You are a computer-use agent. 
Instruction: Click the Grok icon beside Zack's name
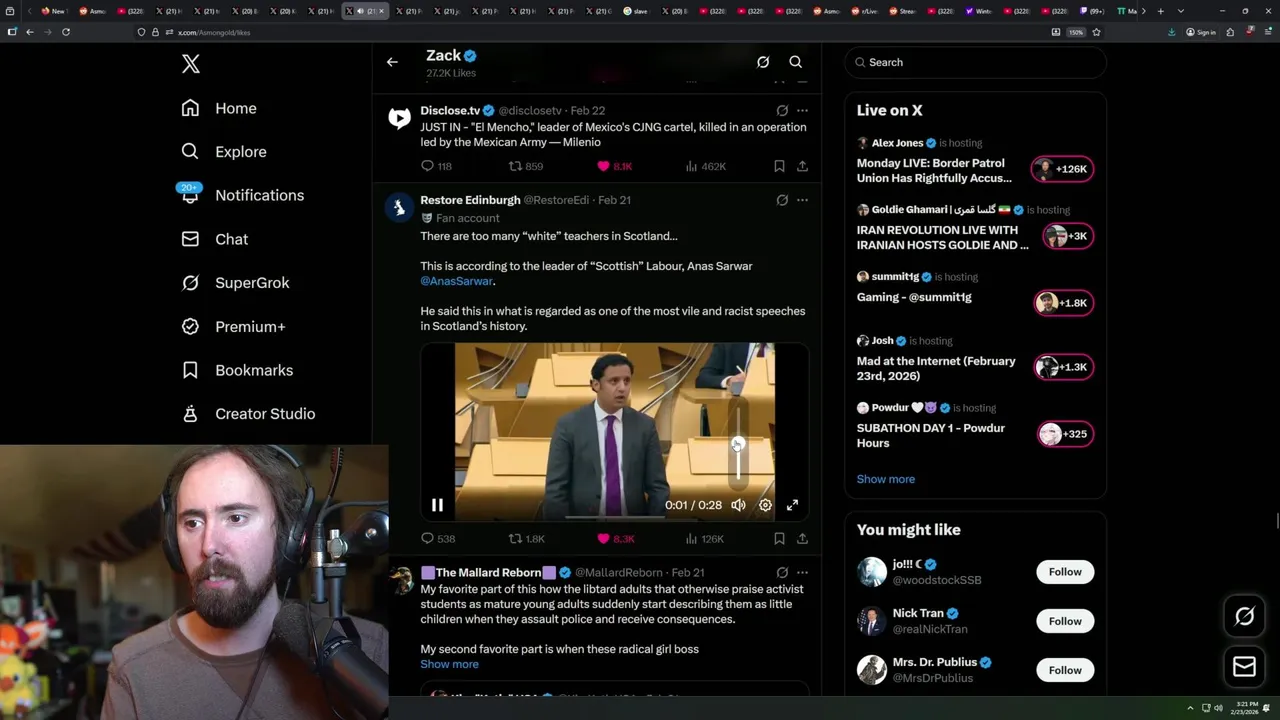click(x=763, y=62)
